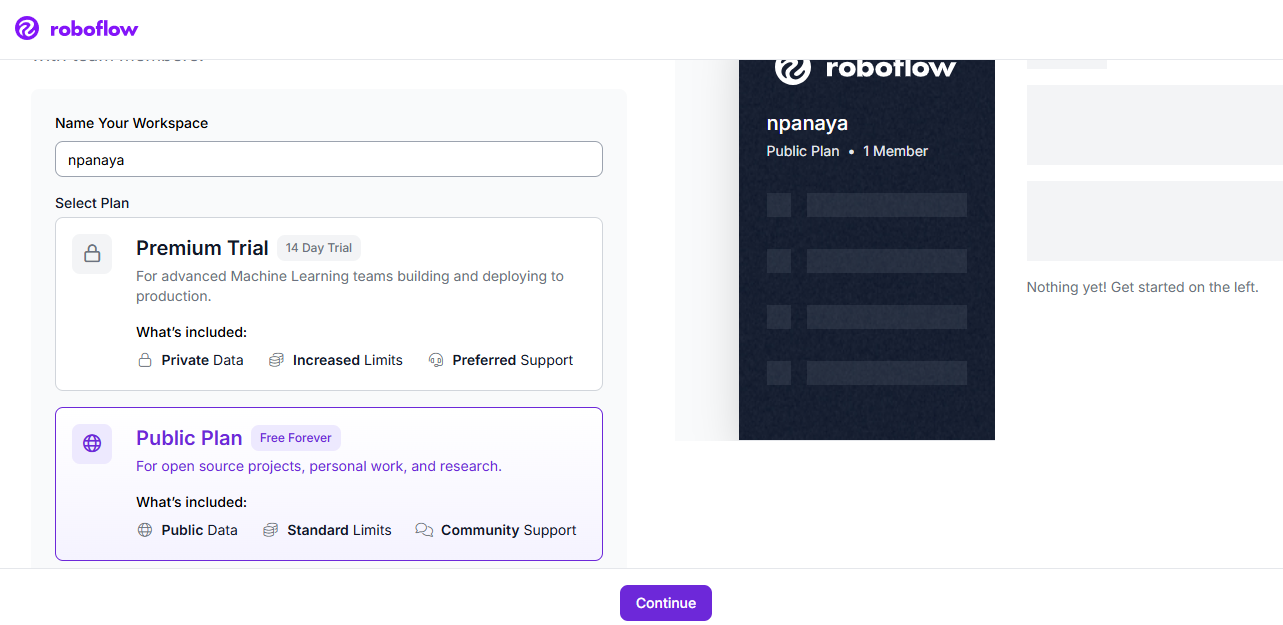Click the Private Data lock icon

pos(145,360)
